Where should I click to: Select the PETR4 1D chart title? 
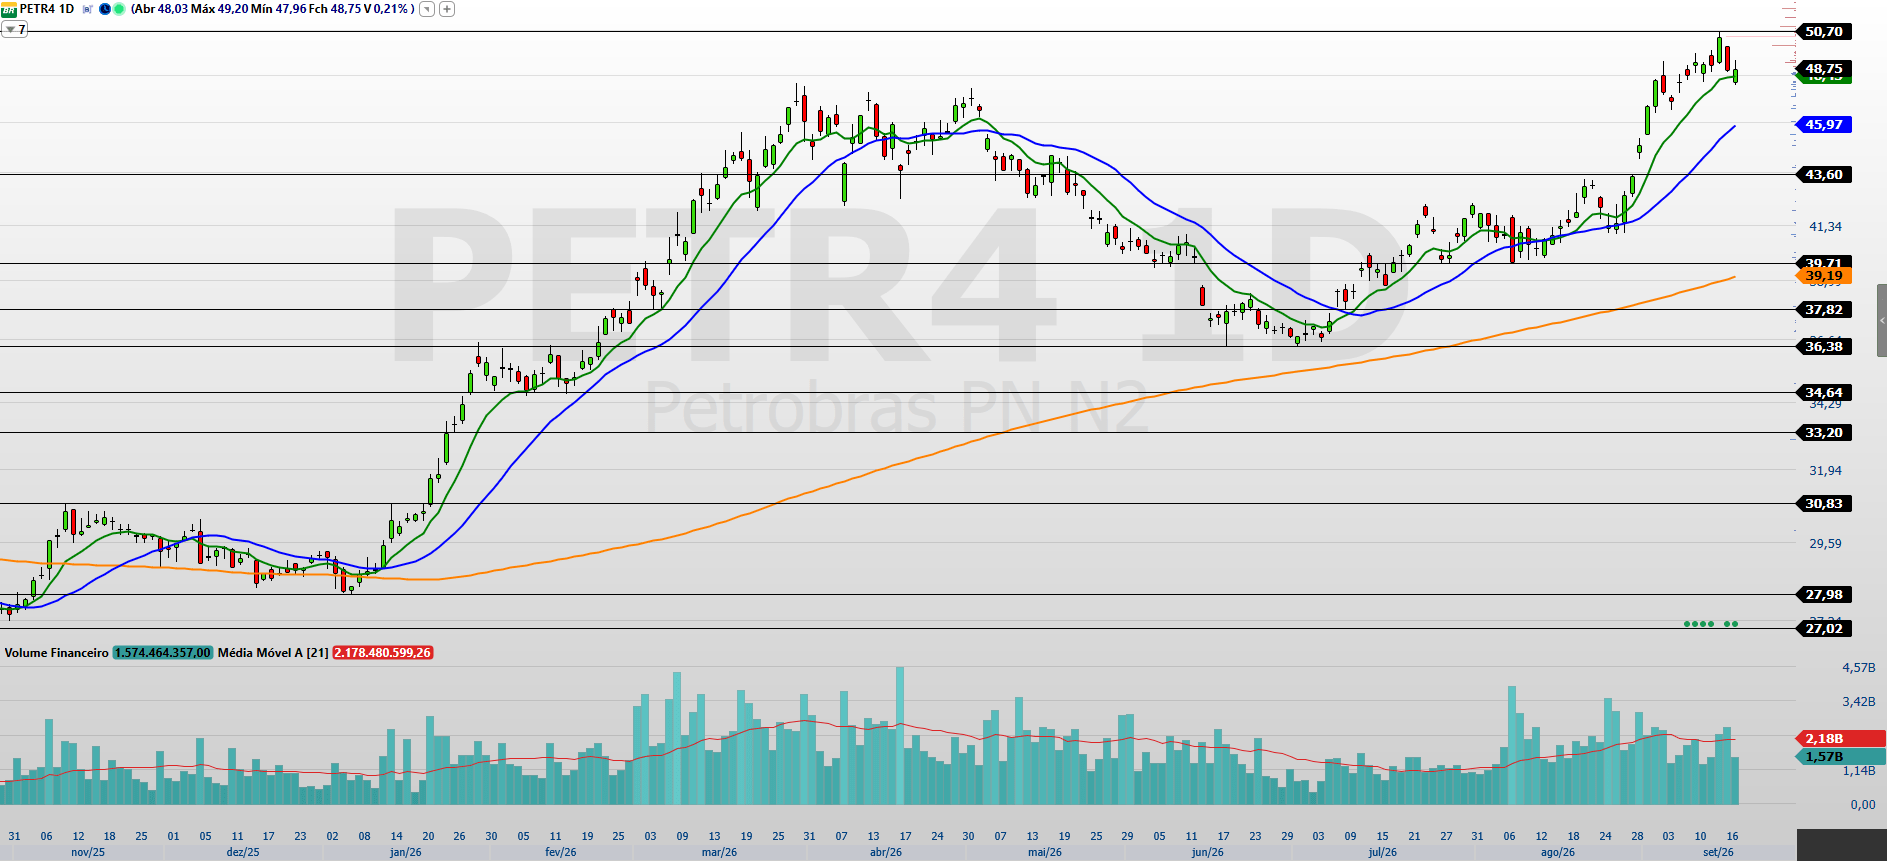point(47,9)
